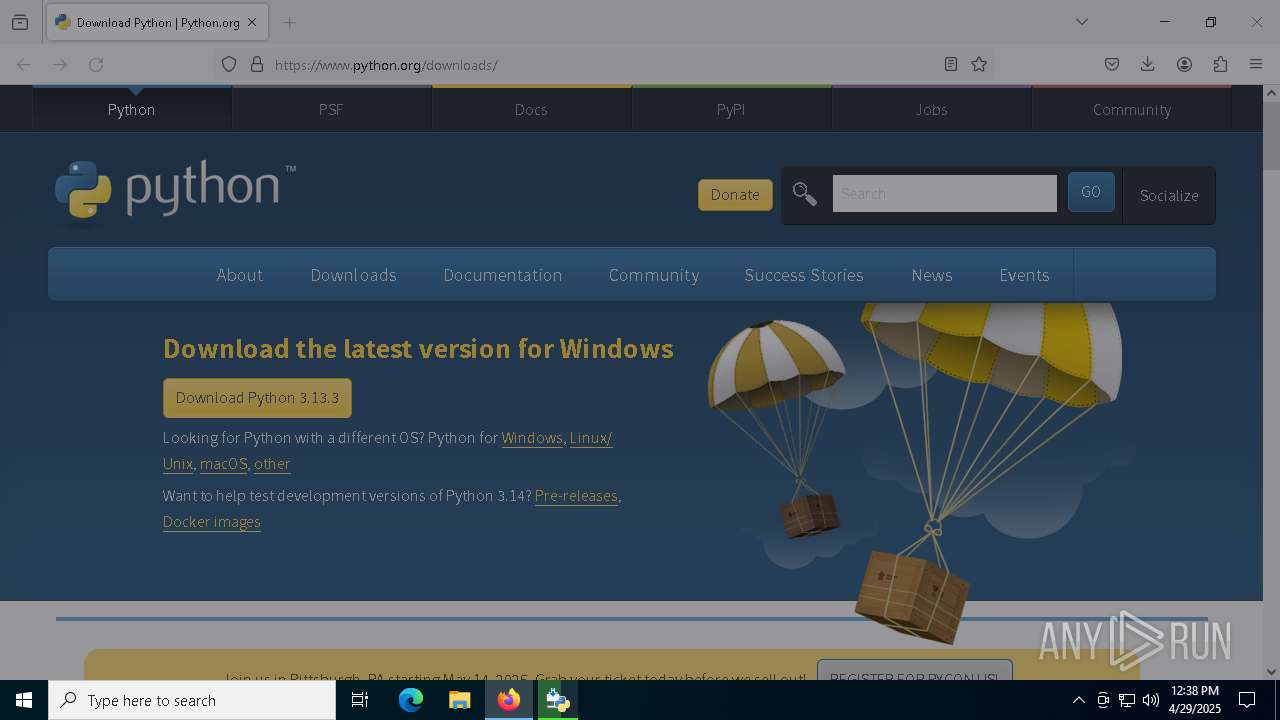This screenshot has width=1280, height=720.
Task: Click scrollbar up arrow
Action: [x=1271, y=93]
